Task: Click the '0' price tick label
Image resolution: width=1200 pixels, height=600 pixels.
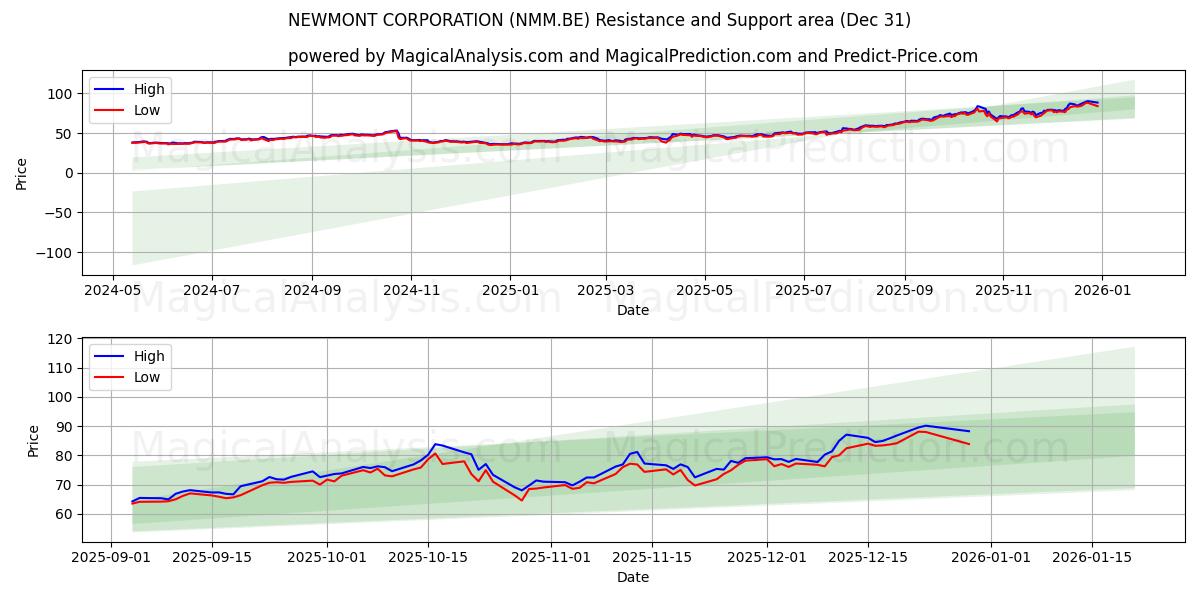Action: [x=70, y=173]
